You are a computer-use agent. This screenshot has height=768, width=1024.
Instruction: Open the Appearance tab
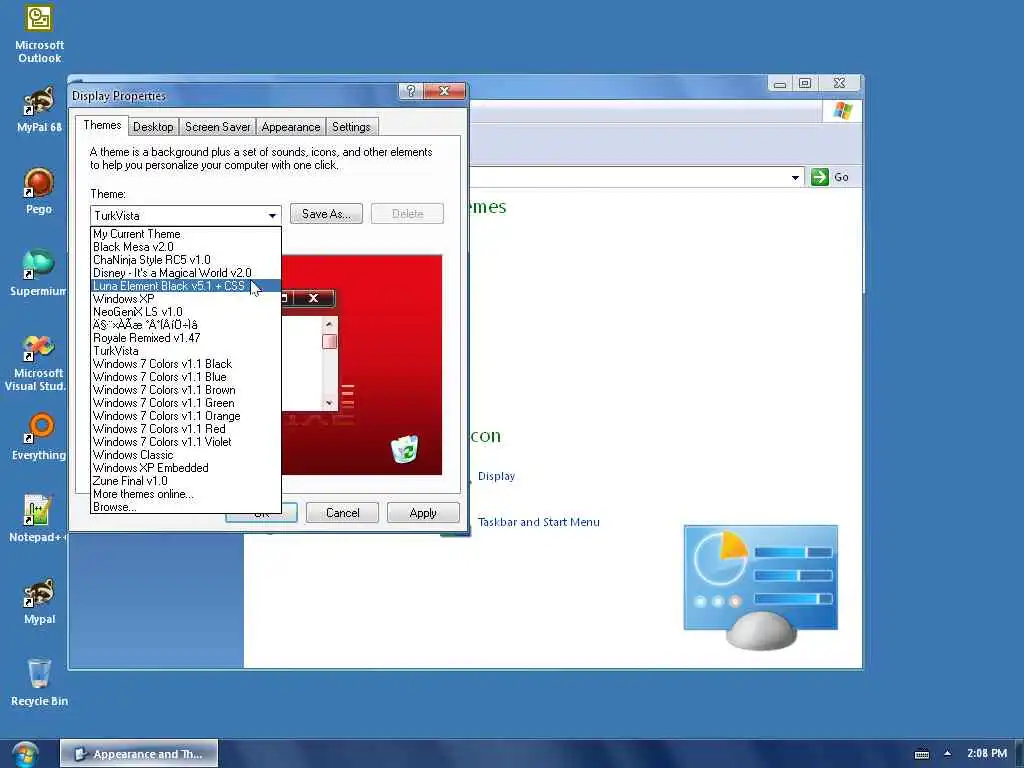pos(291,127)
